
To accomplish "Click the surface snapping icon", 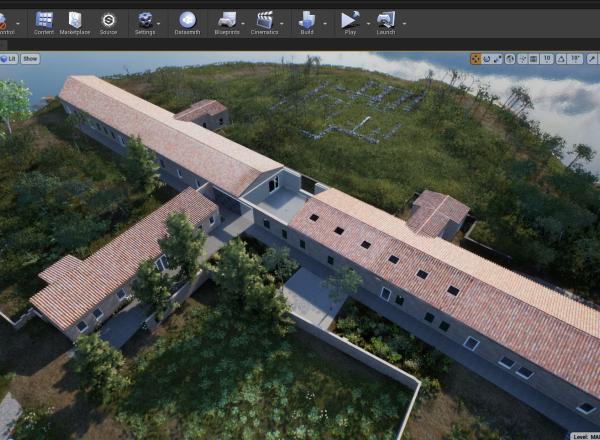I will point(522,59).
